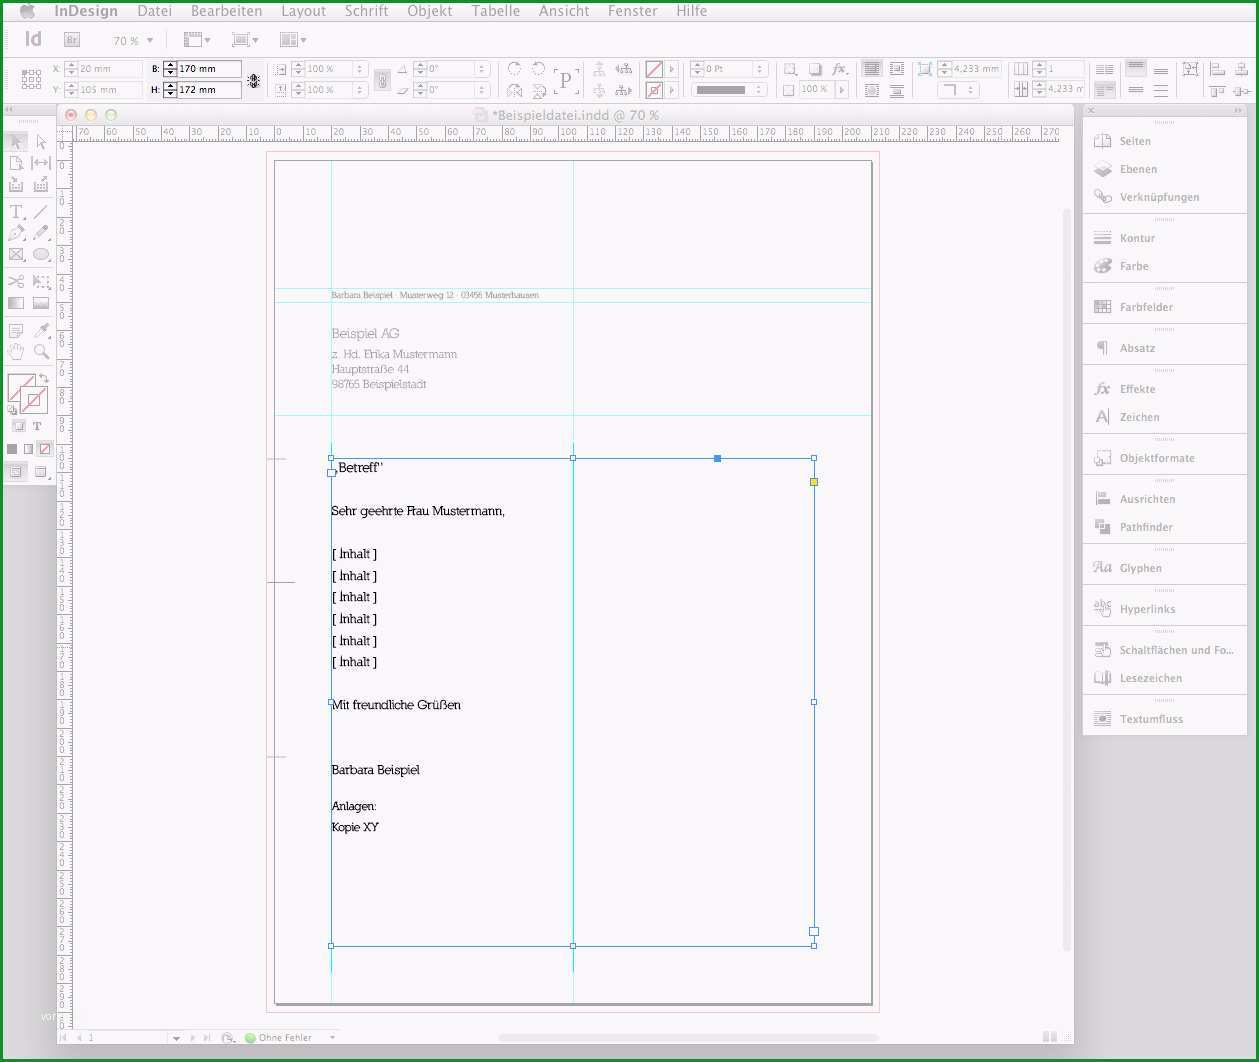1259x1062 pixels.
Task: Open the Datei menu
Action: 154,11
